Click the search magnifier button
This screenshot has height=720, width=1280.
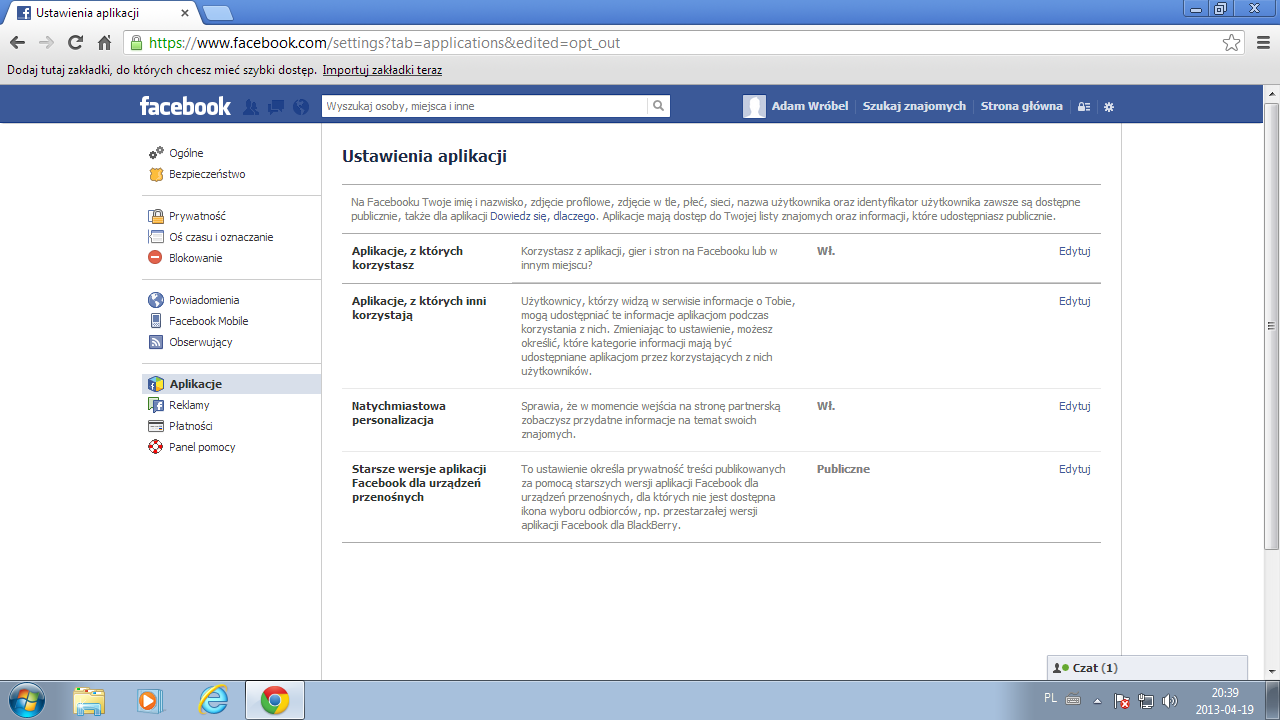tap(658, 106)
